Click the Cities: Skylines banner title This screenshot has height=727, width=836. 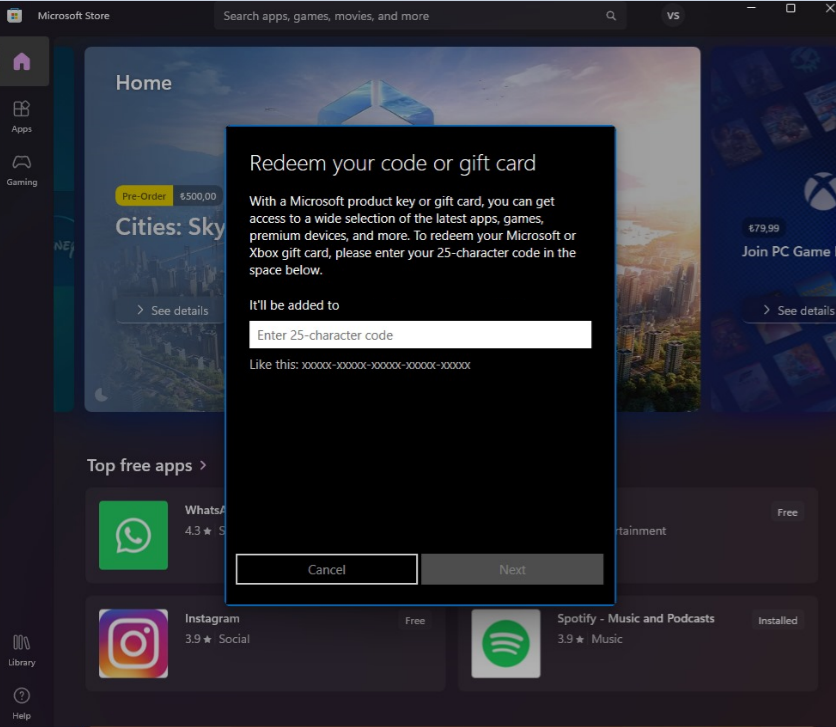pos(170,227)
